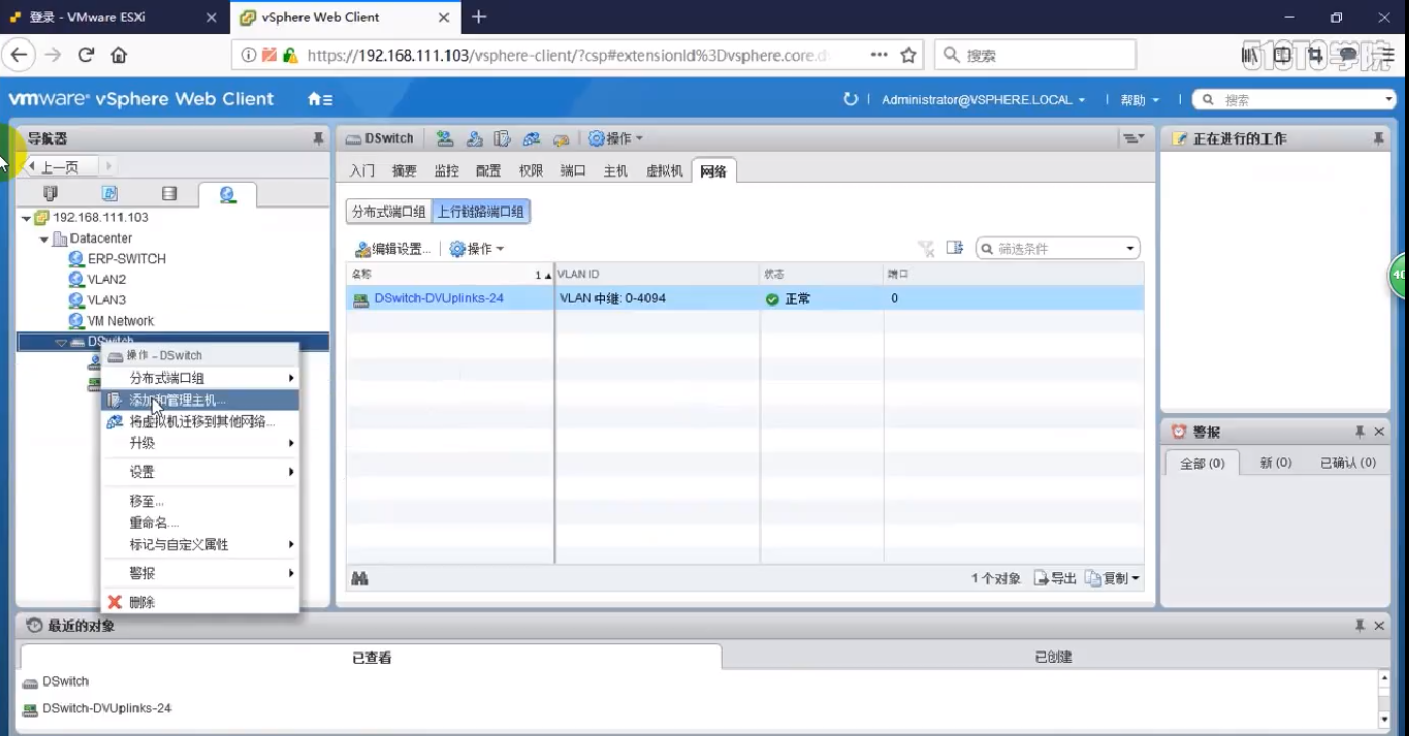Collapse the DSwitch tree node
This screenshot has width=1409, height=736.
(x=62, y=343)
